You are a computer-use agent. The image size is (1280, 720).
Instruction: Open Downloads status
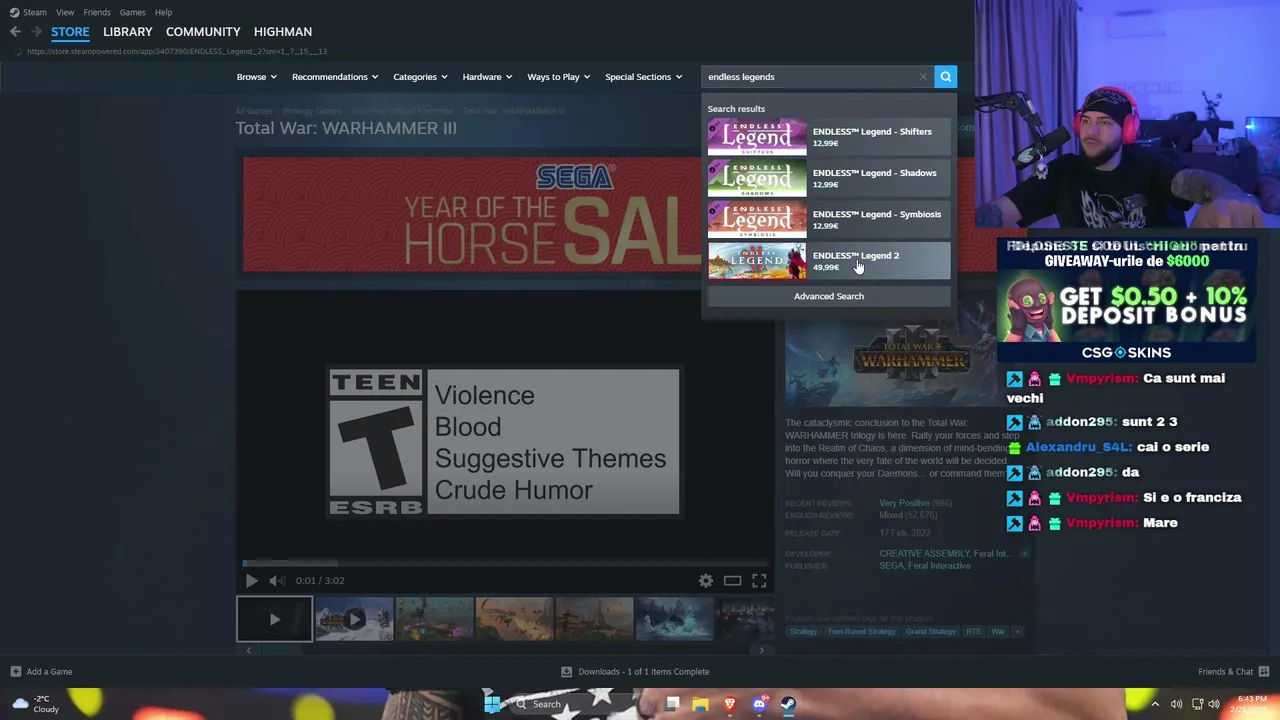(x=635, y=672)
